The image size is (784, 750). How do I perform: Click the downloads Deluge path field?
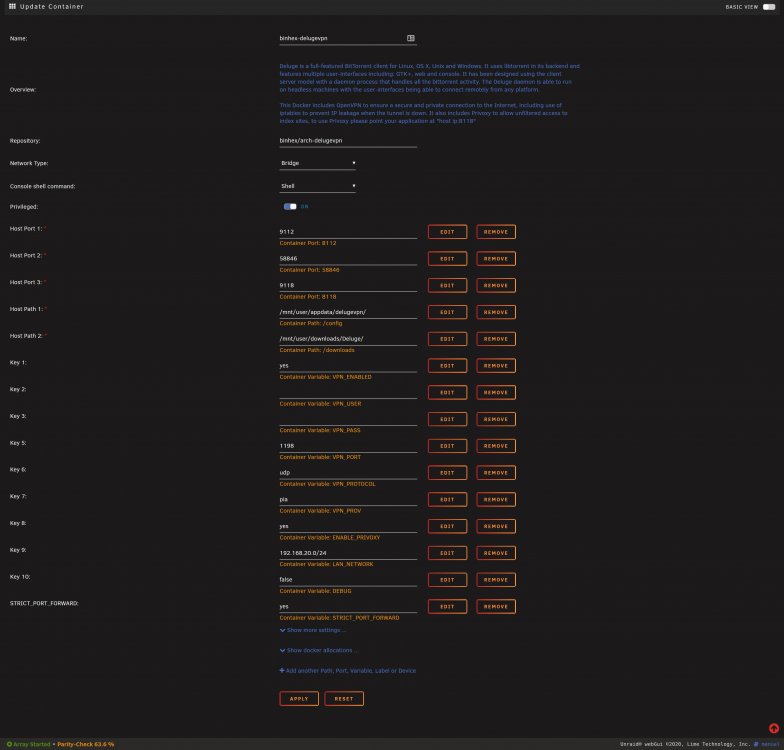coord(348,339)
